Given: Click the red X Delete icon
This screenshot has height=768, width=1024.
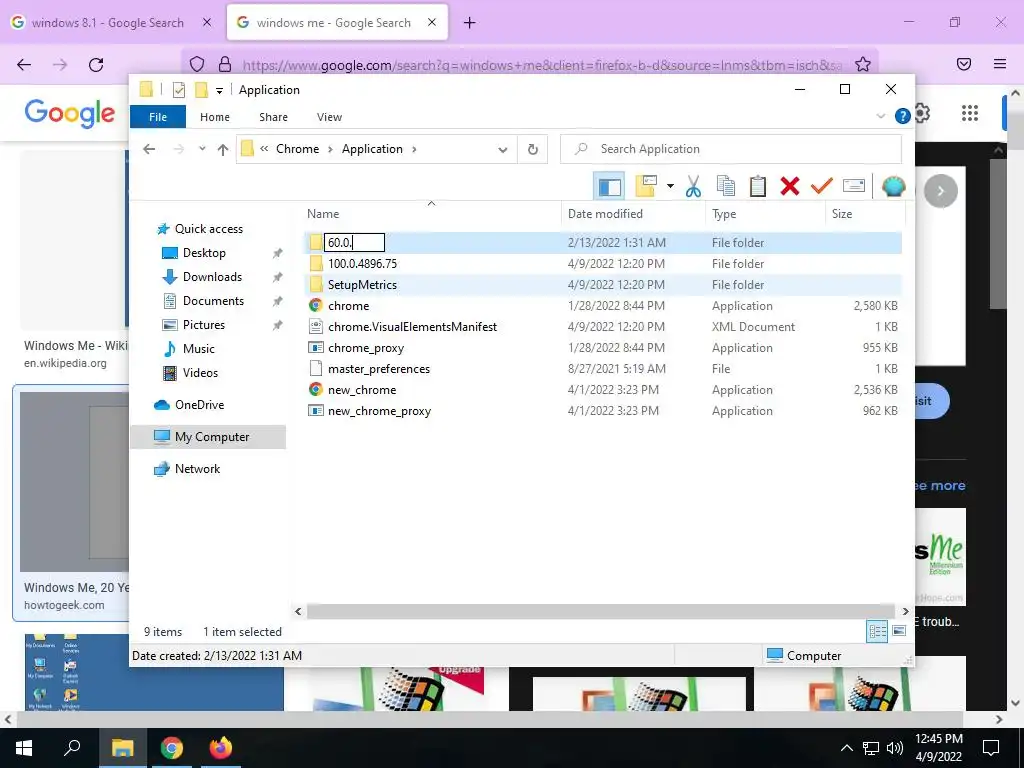Looking at the screenshot, I should 790,187.
